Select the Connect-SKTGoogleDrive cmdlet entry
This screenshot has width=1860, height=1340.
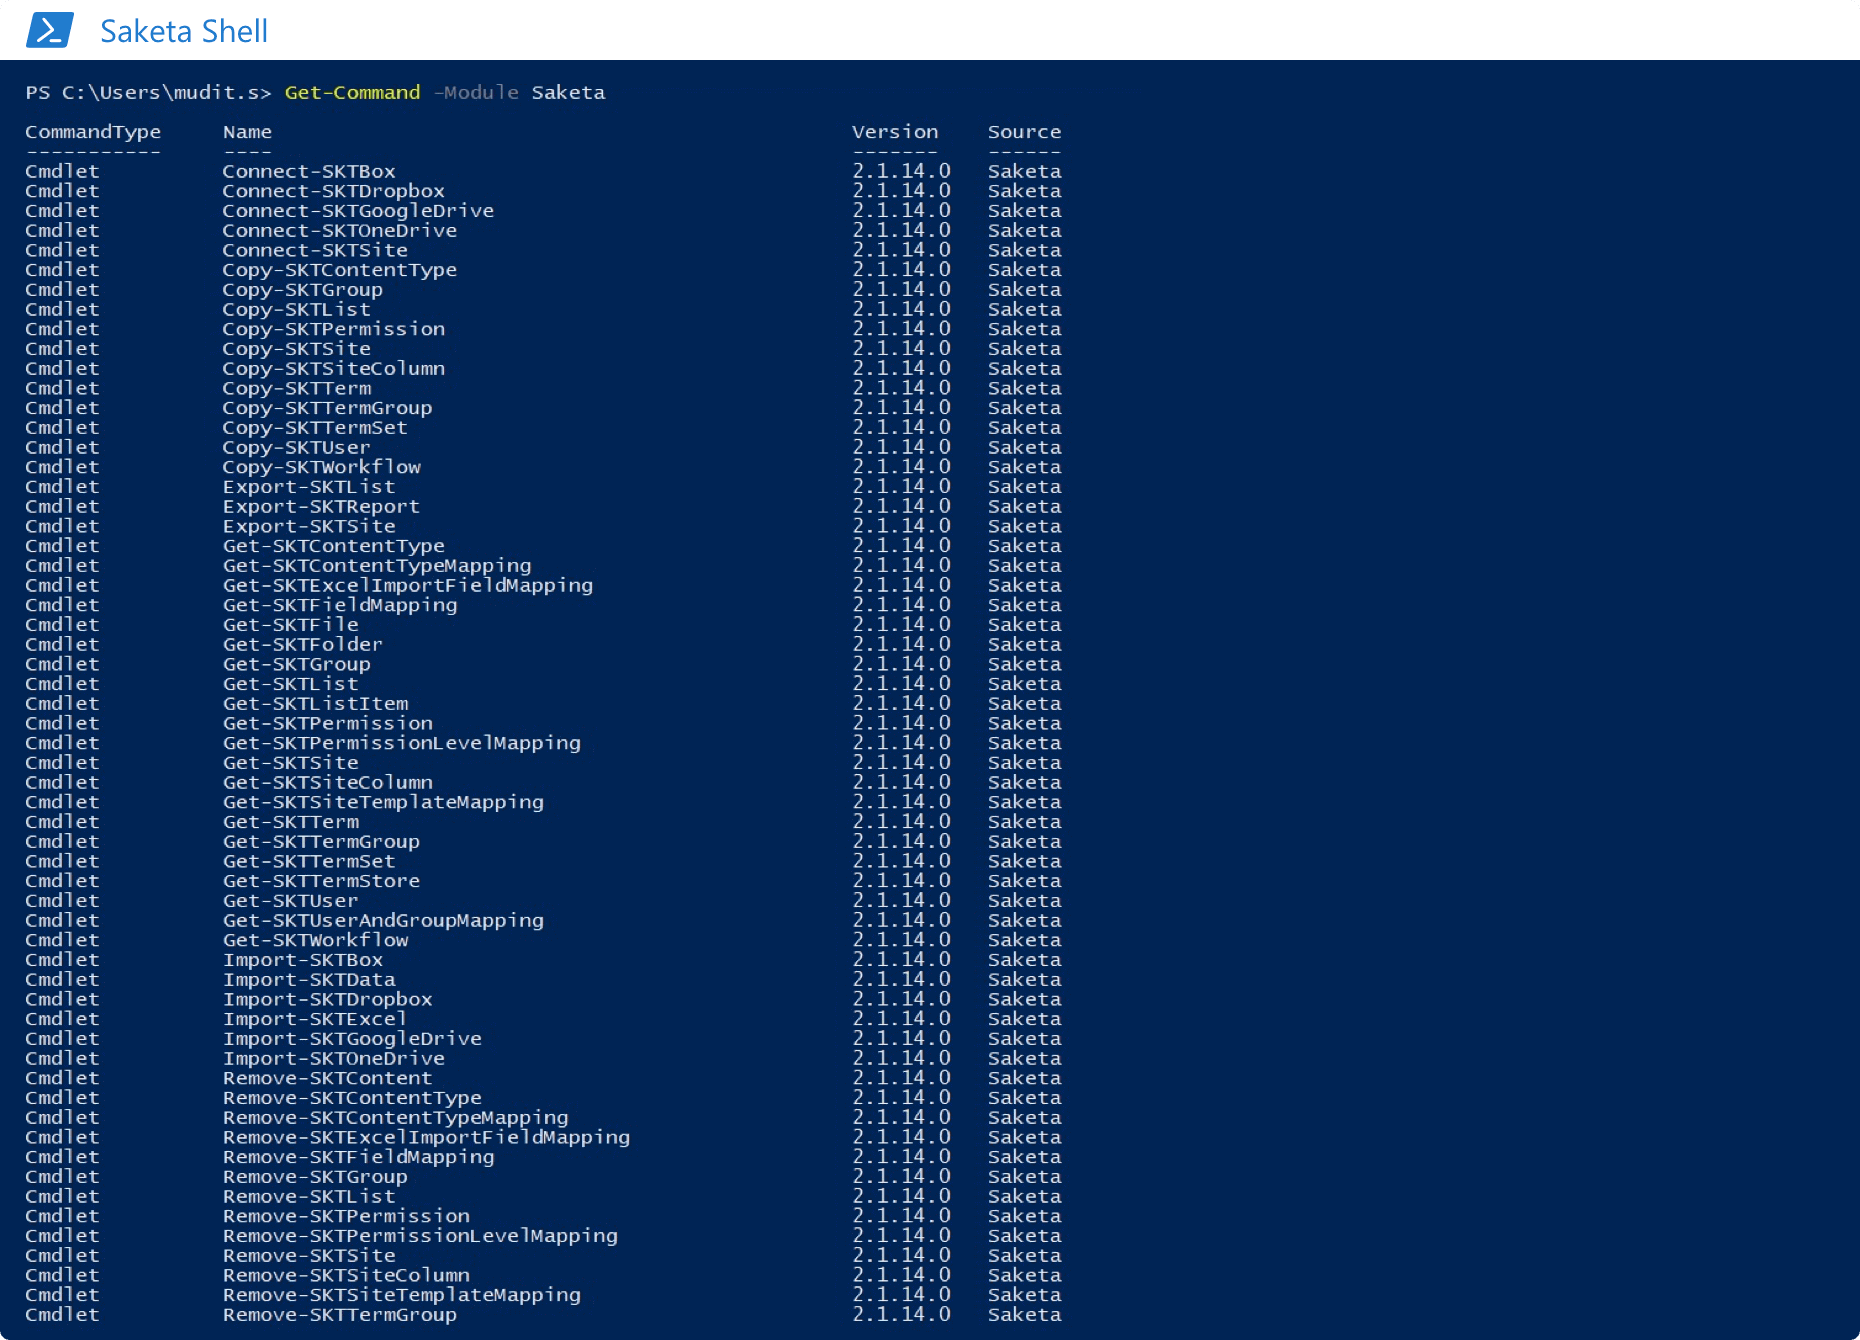[x=358, y=210]
